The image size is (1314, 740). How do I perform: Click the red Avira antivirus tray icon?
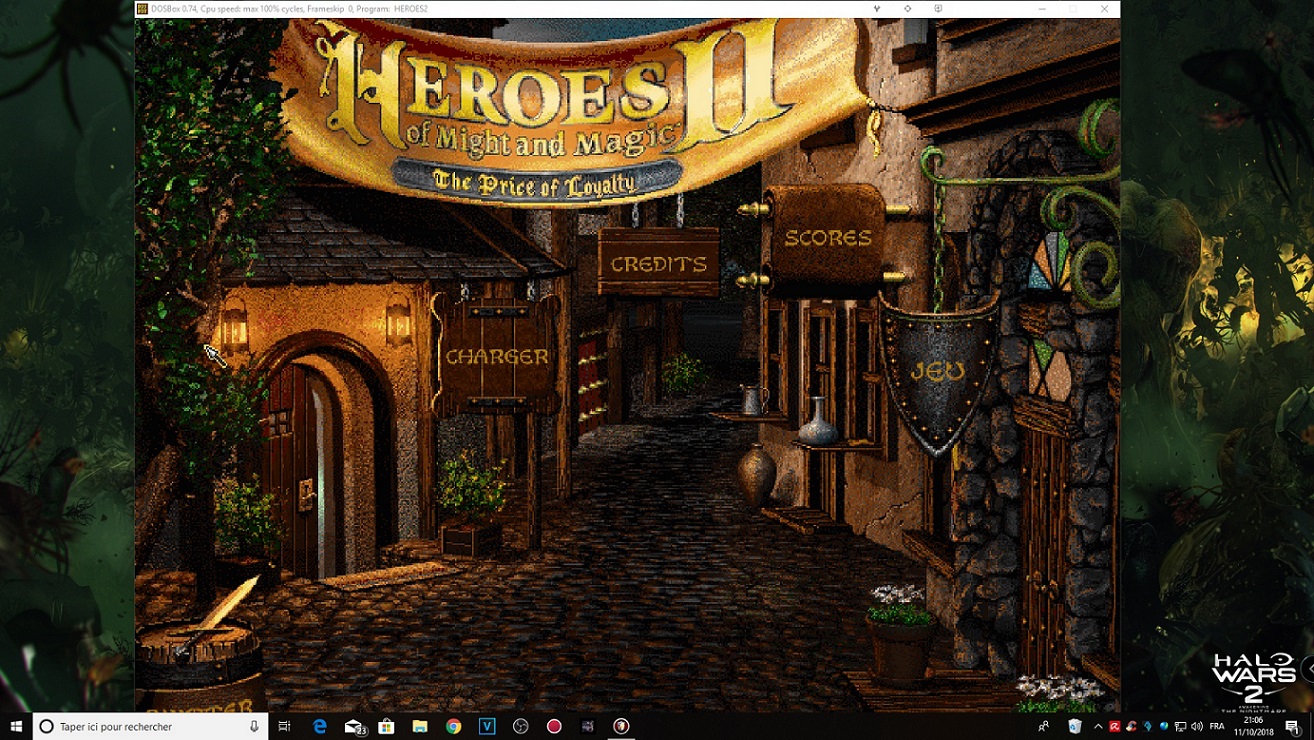[1115, 726]
